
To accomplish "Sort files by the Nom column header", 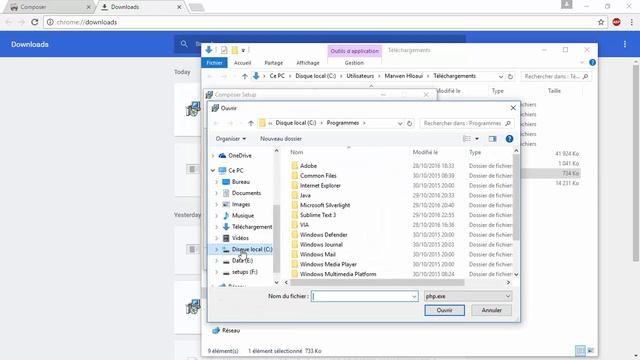I will tap(296, 152).
